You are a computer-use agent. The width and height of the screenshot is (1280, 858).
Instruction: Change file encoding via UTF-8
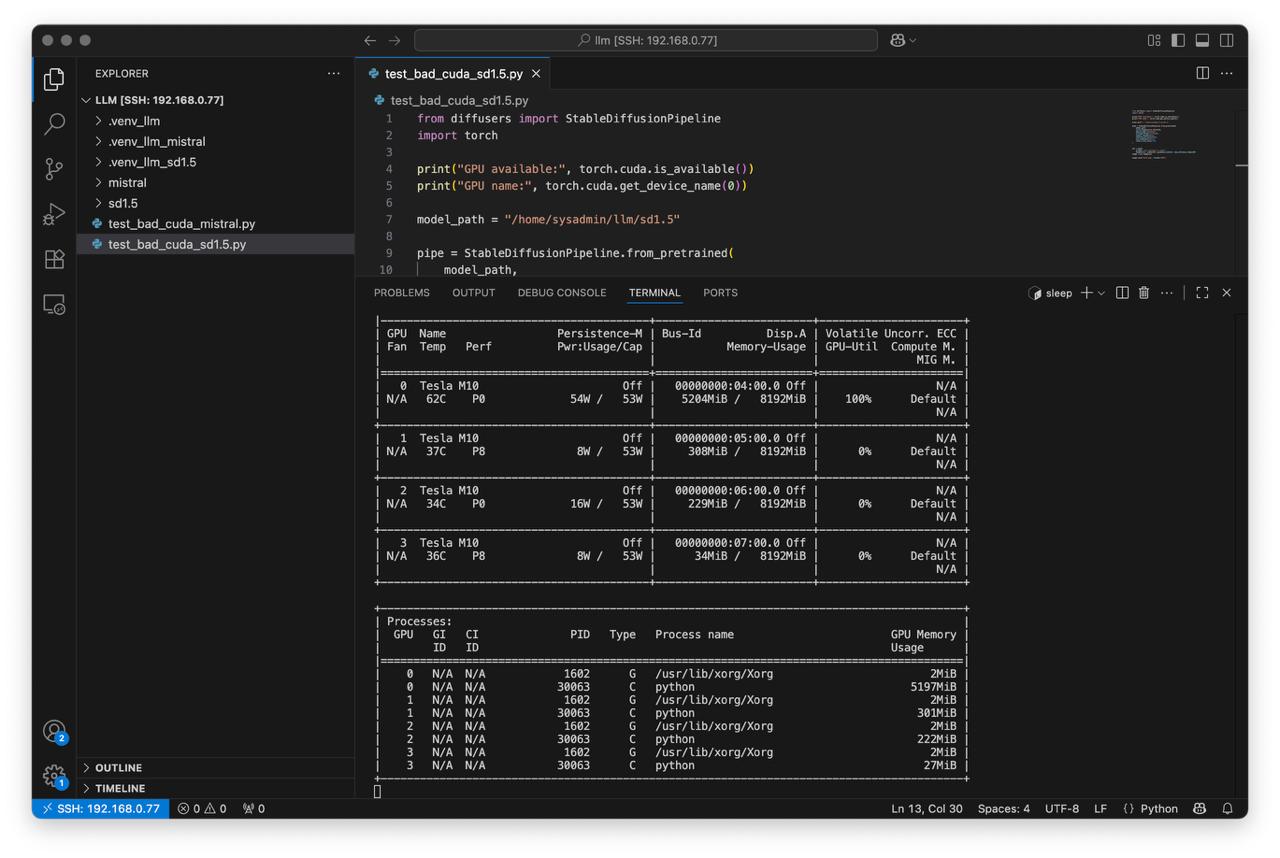1062,808
